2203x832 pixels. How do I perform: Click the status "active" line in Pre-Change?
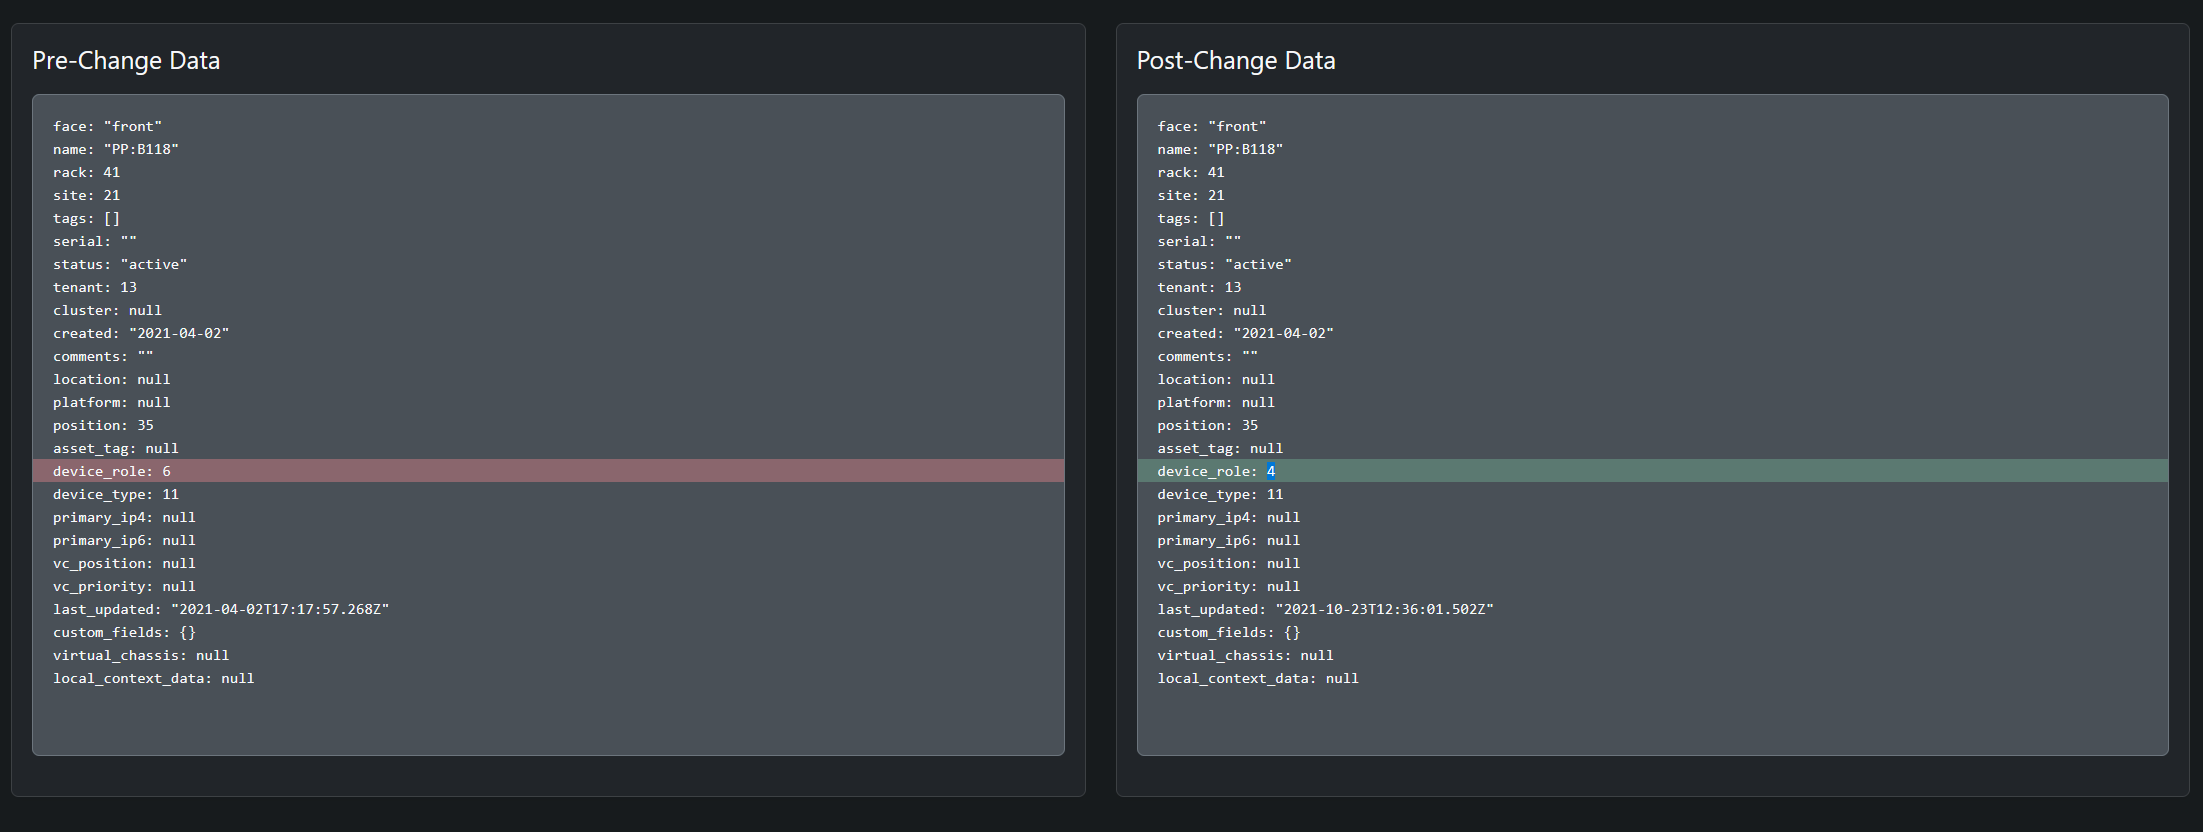point(120,264)
